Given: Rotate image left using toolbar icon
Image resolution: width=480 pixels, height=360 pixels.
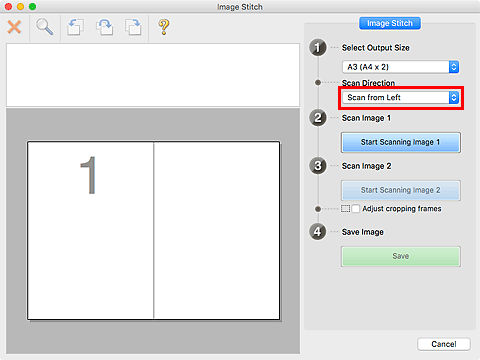Looking at the screenshot, I should pos(75,27).
